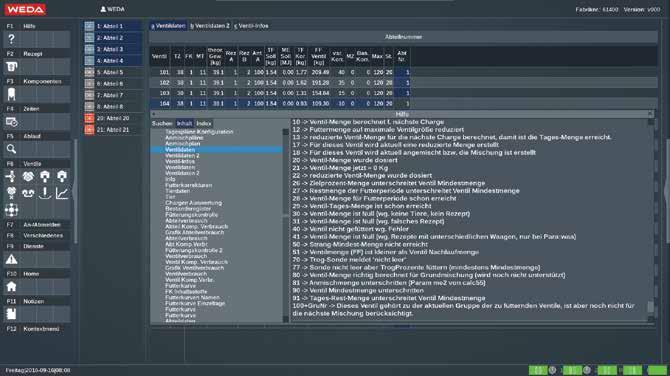670x376 pixels.
Task: Go home via the house icon
Action: pos(12,286)
